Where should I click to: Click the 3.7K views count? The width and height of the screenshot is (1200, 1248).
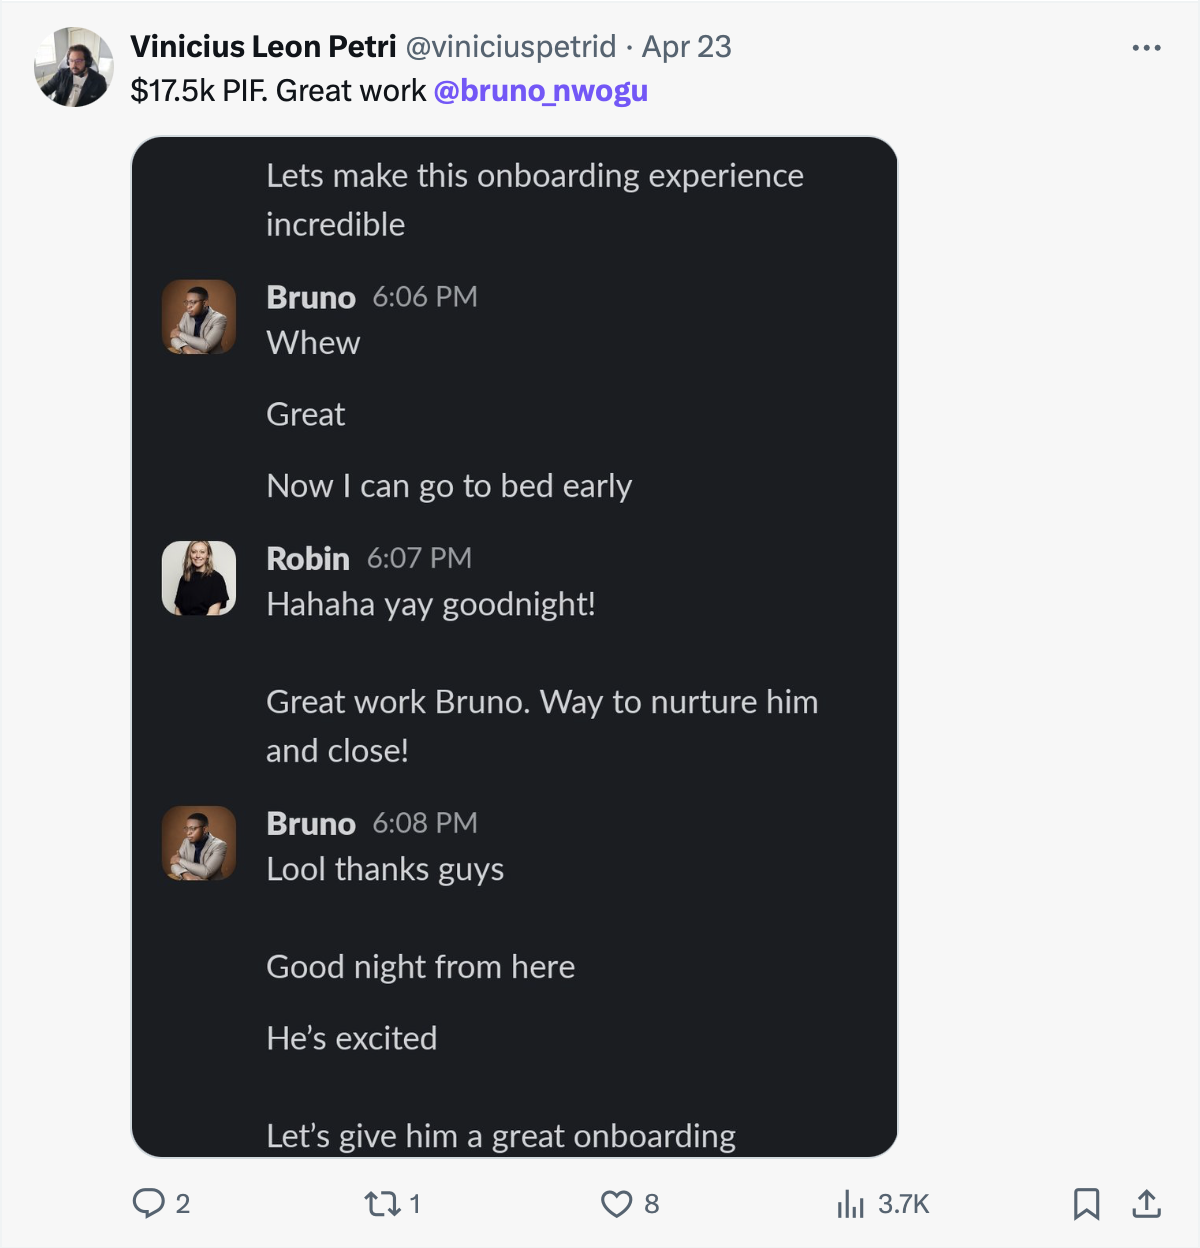(904, 1204)
